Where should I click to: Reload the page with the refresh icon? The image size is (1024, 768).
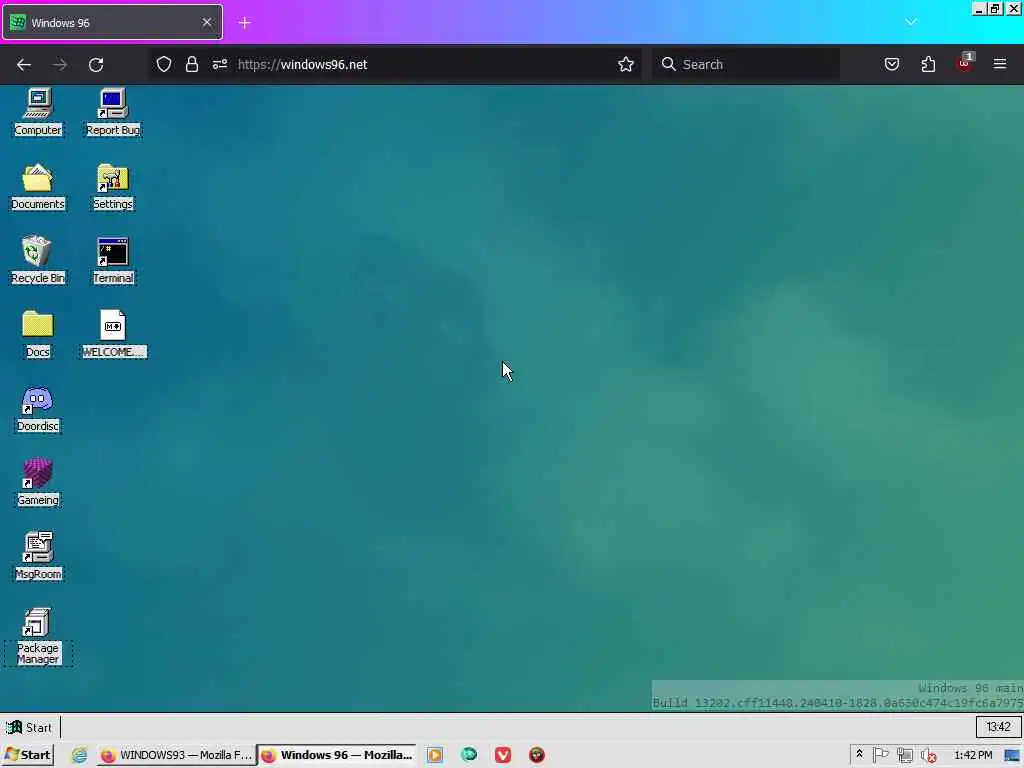[x=96, y=64]
